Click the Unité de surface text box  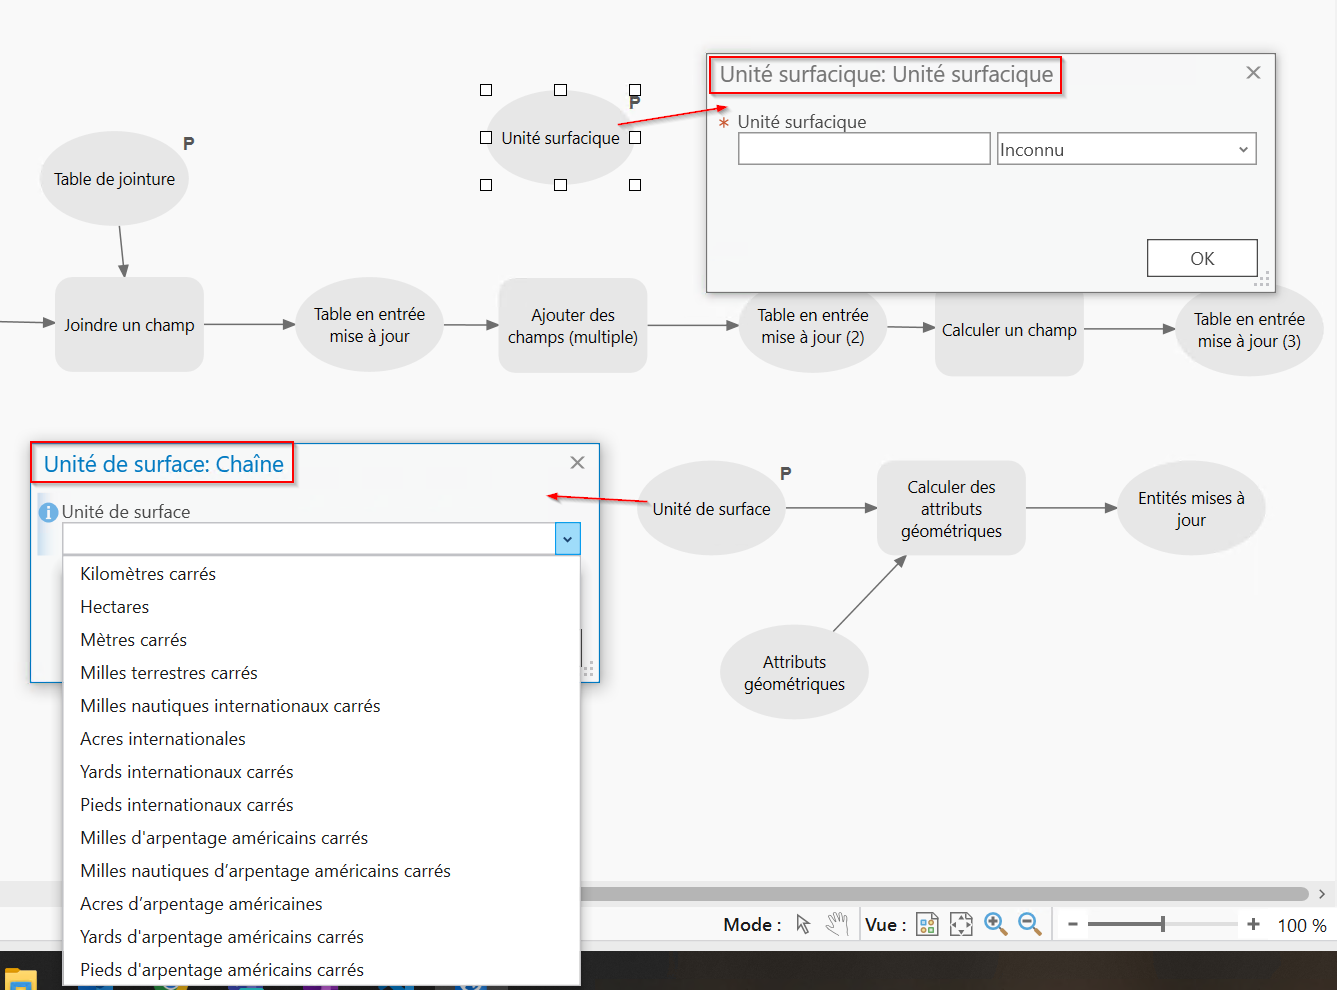pyautogui.click(x=309, y=539)
